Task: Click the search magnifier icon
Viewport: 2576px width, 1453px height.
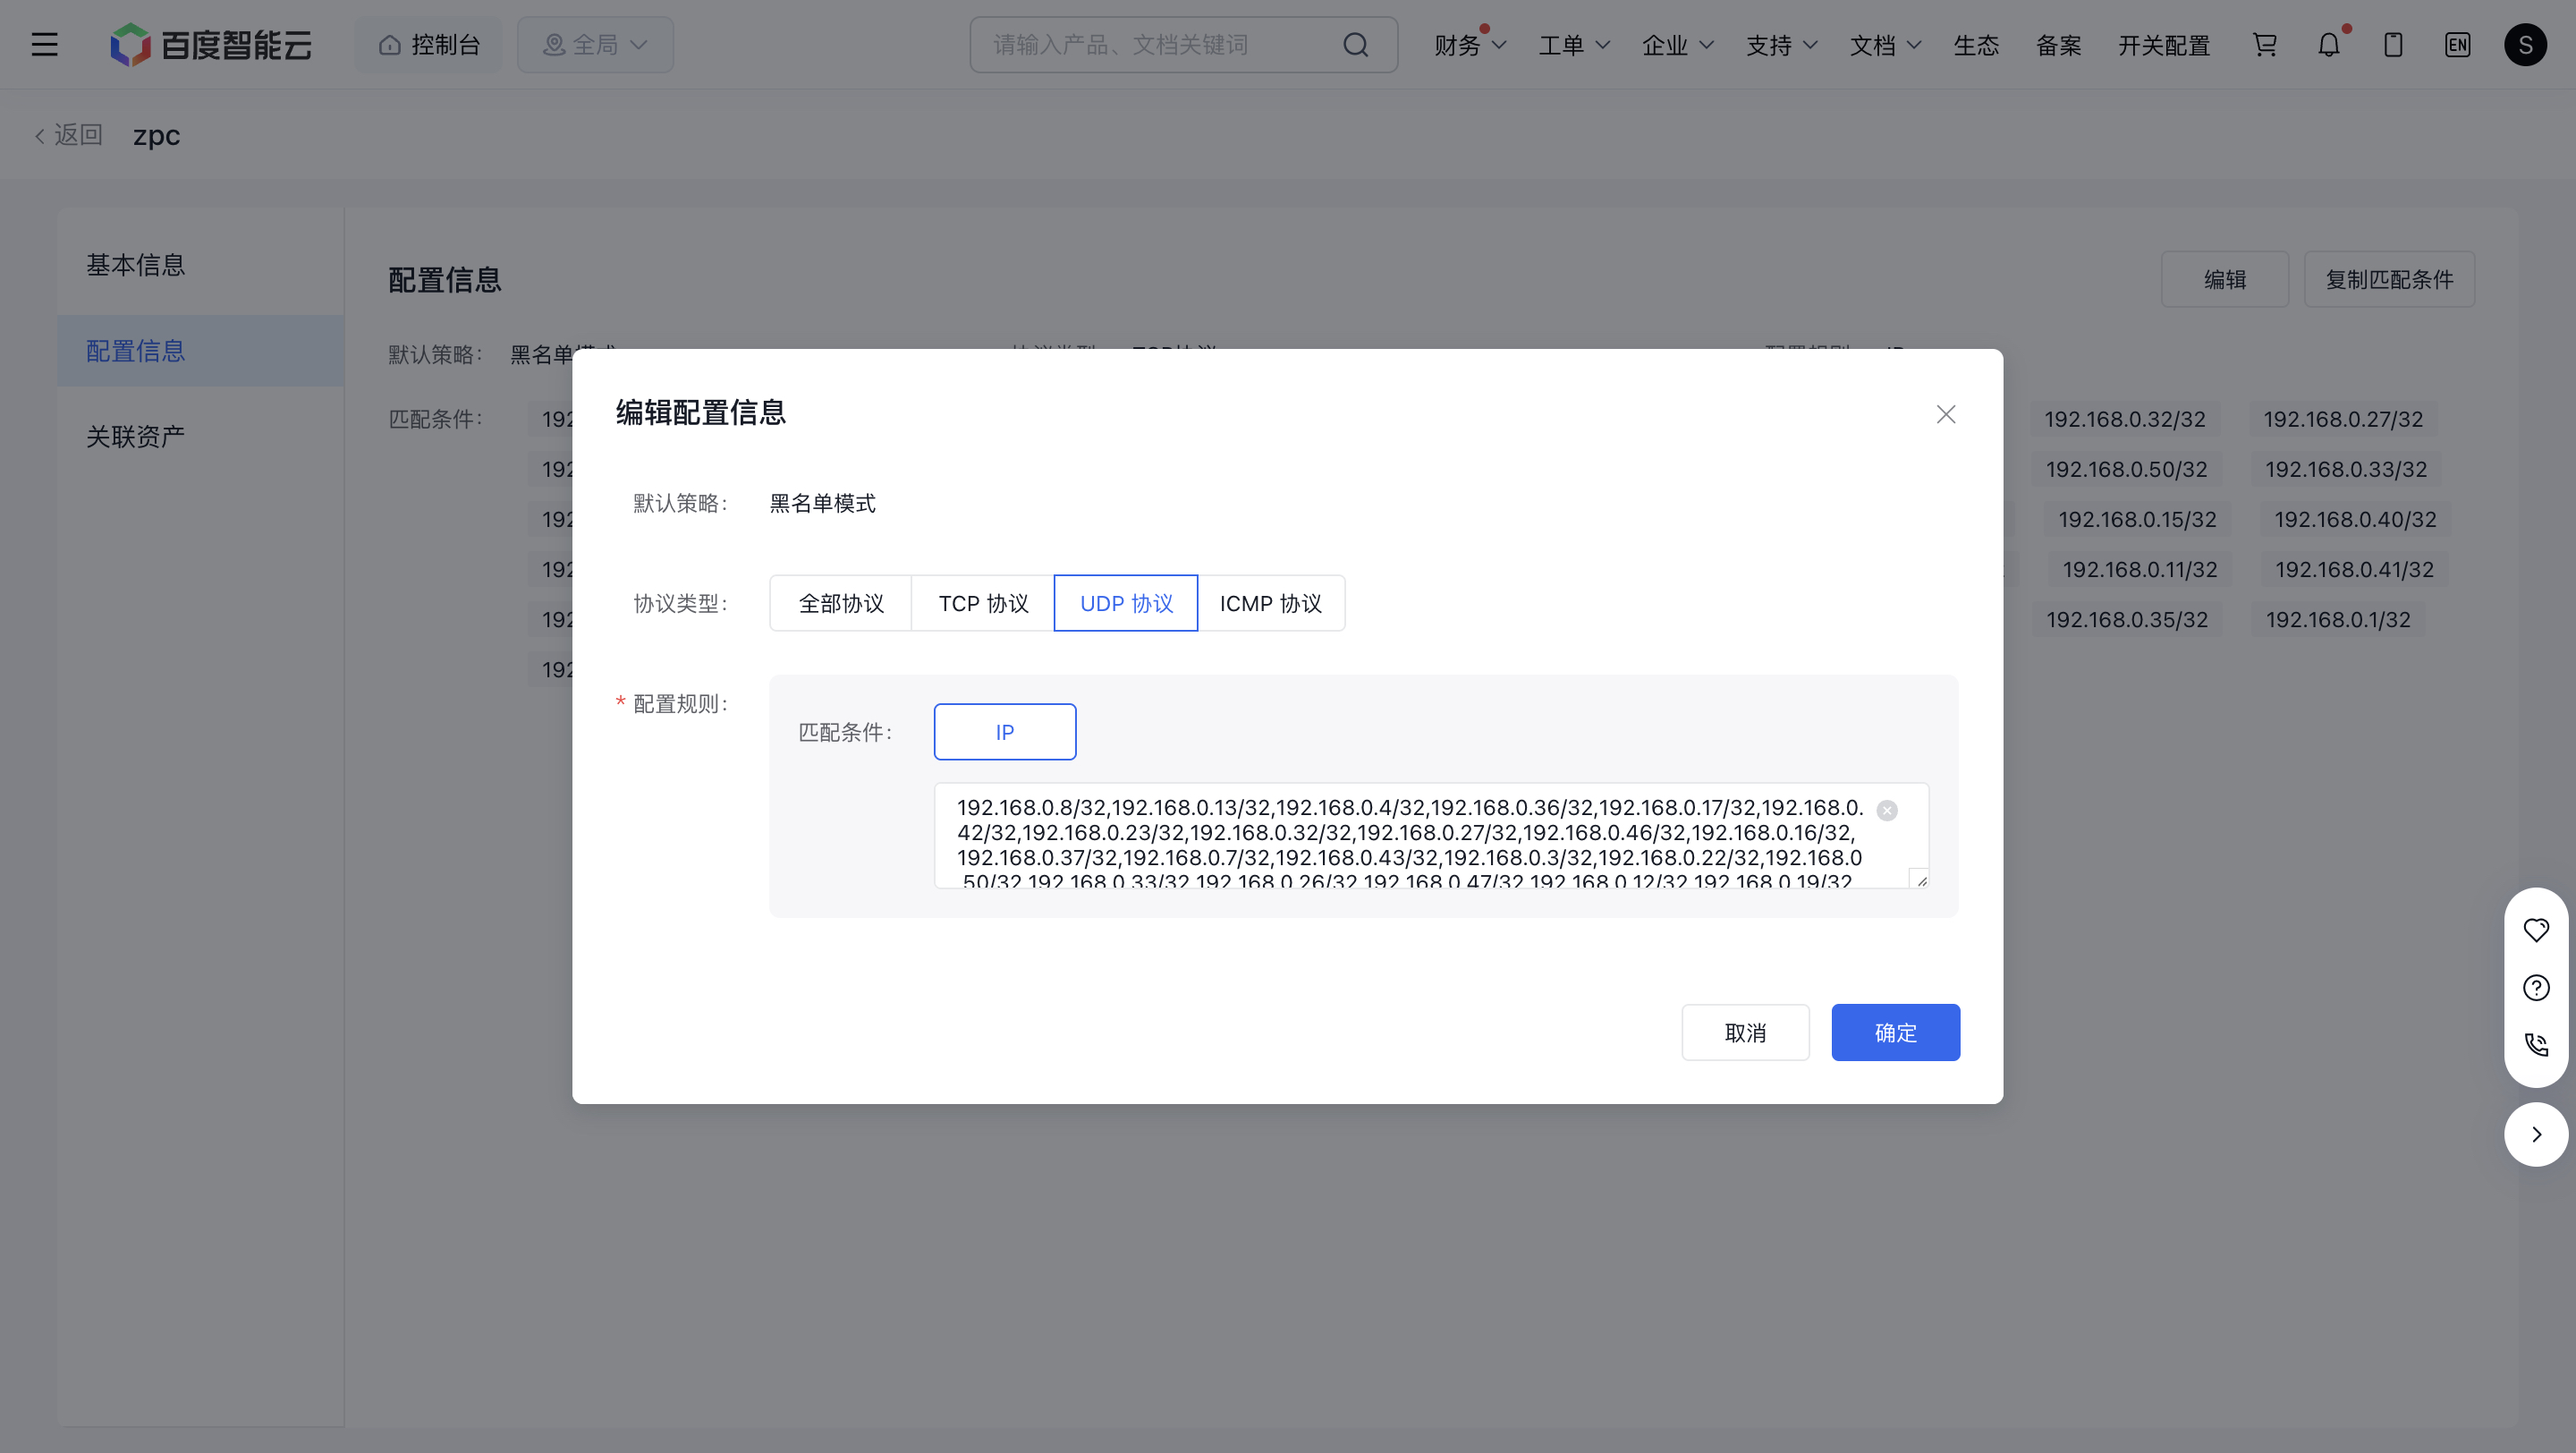Action: [1355, 45]
